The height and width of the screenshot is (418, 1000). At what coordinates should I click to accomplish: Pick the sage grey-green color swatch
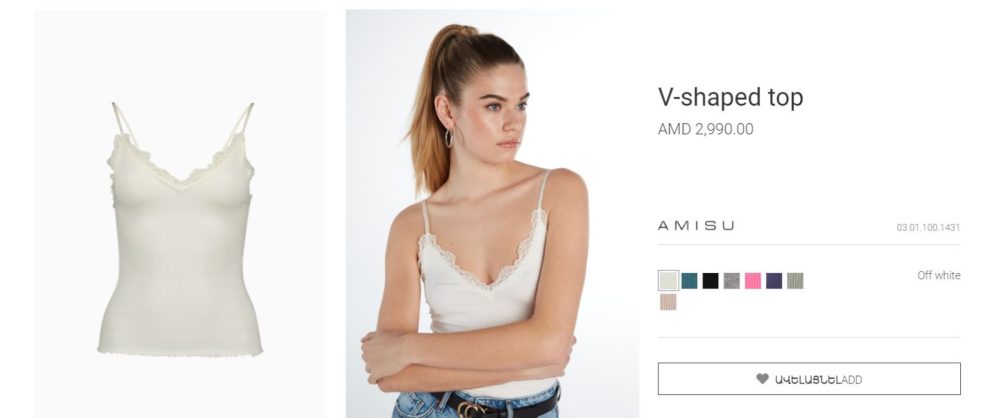tap(795, 281)
